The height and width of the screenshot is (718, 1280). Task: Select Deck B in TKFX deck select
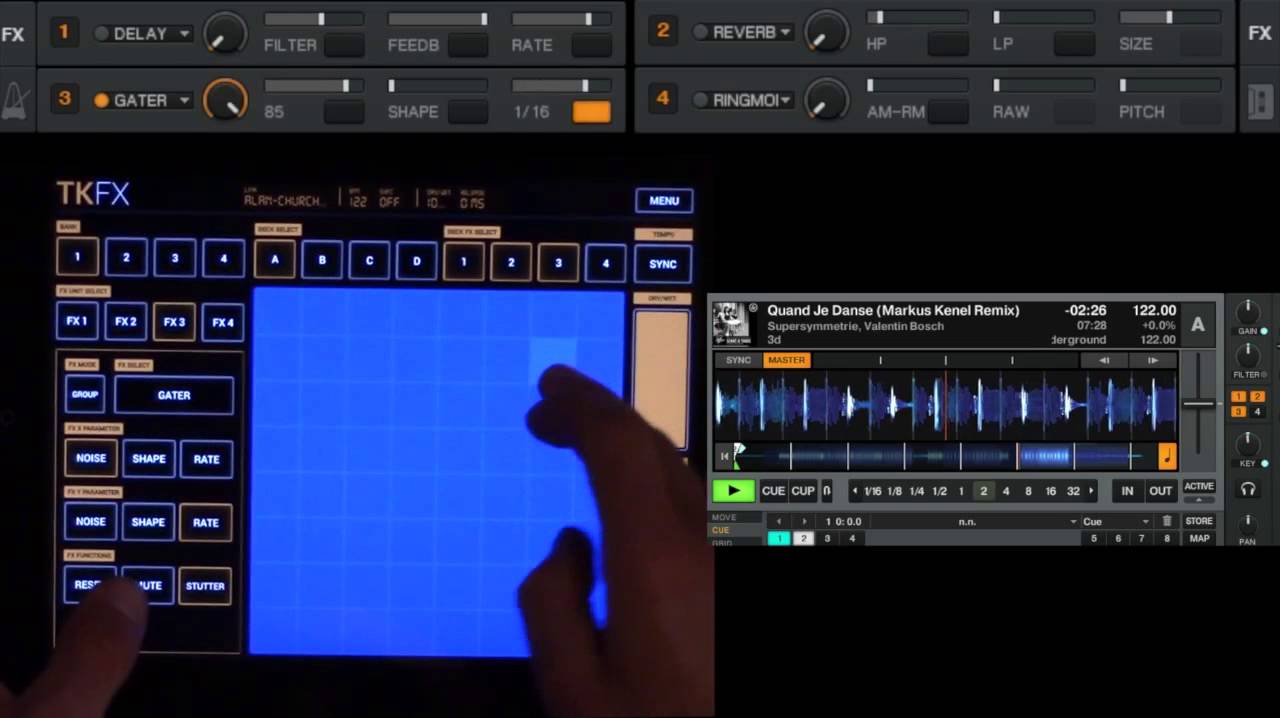322,261
